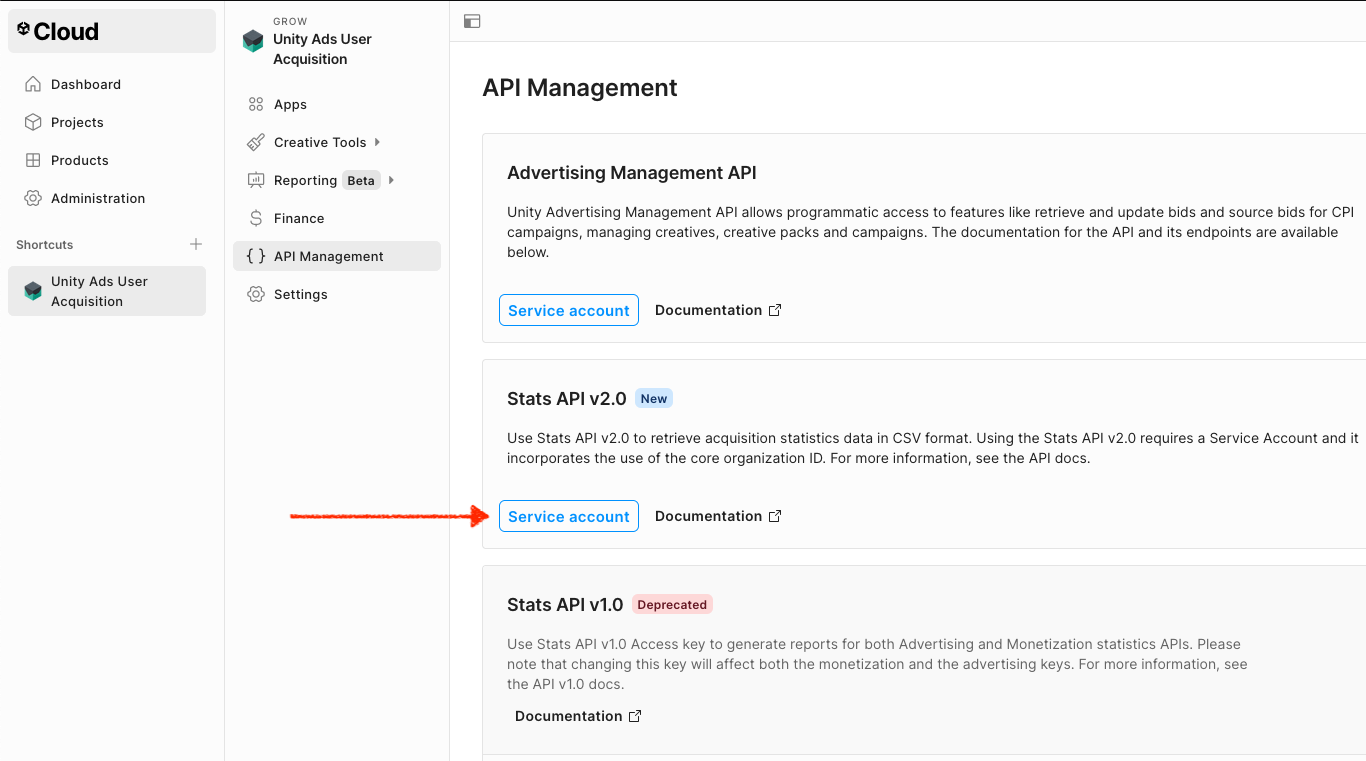The width and height of the screenshot is (1366, 761).
Task: Click the Products grid icon
Action: coord(33,160)
